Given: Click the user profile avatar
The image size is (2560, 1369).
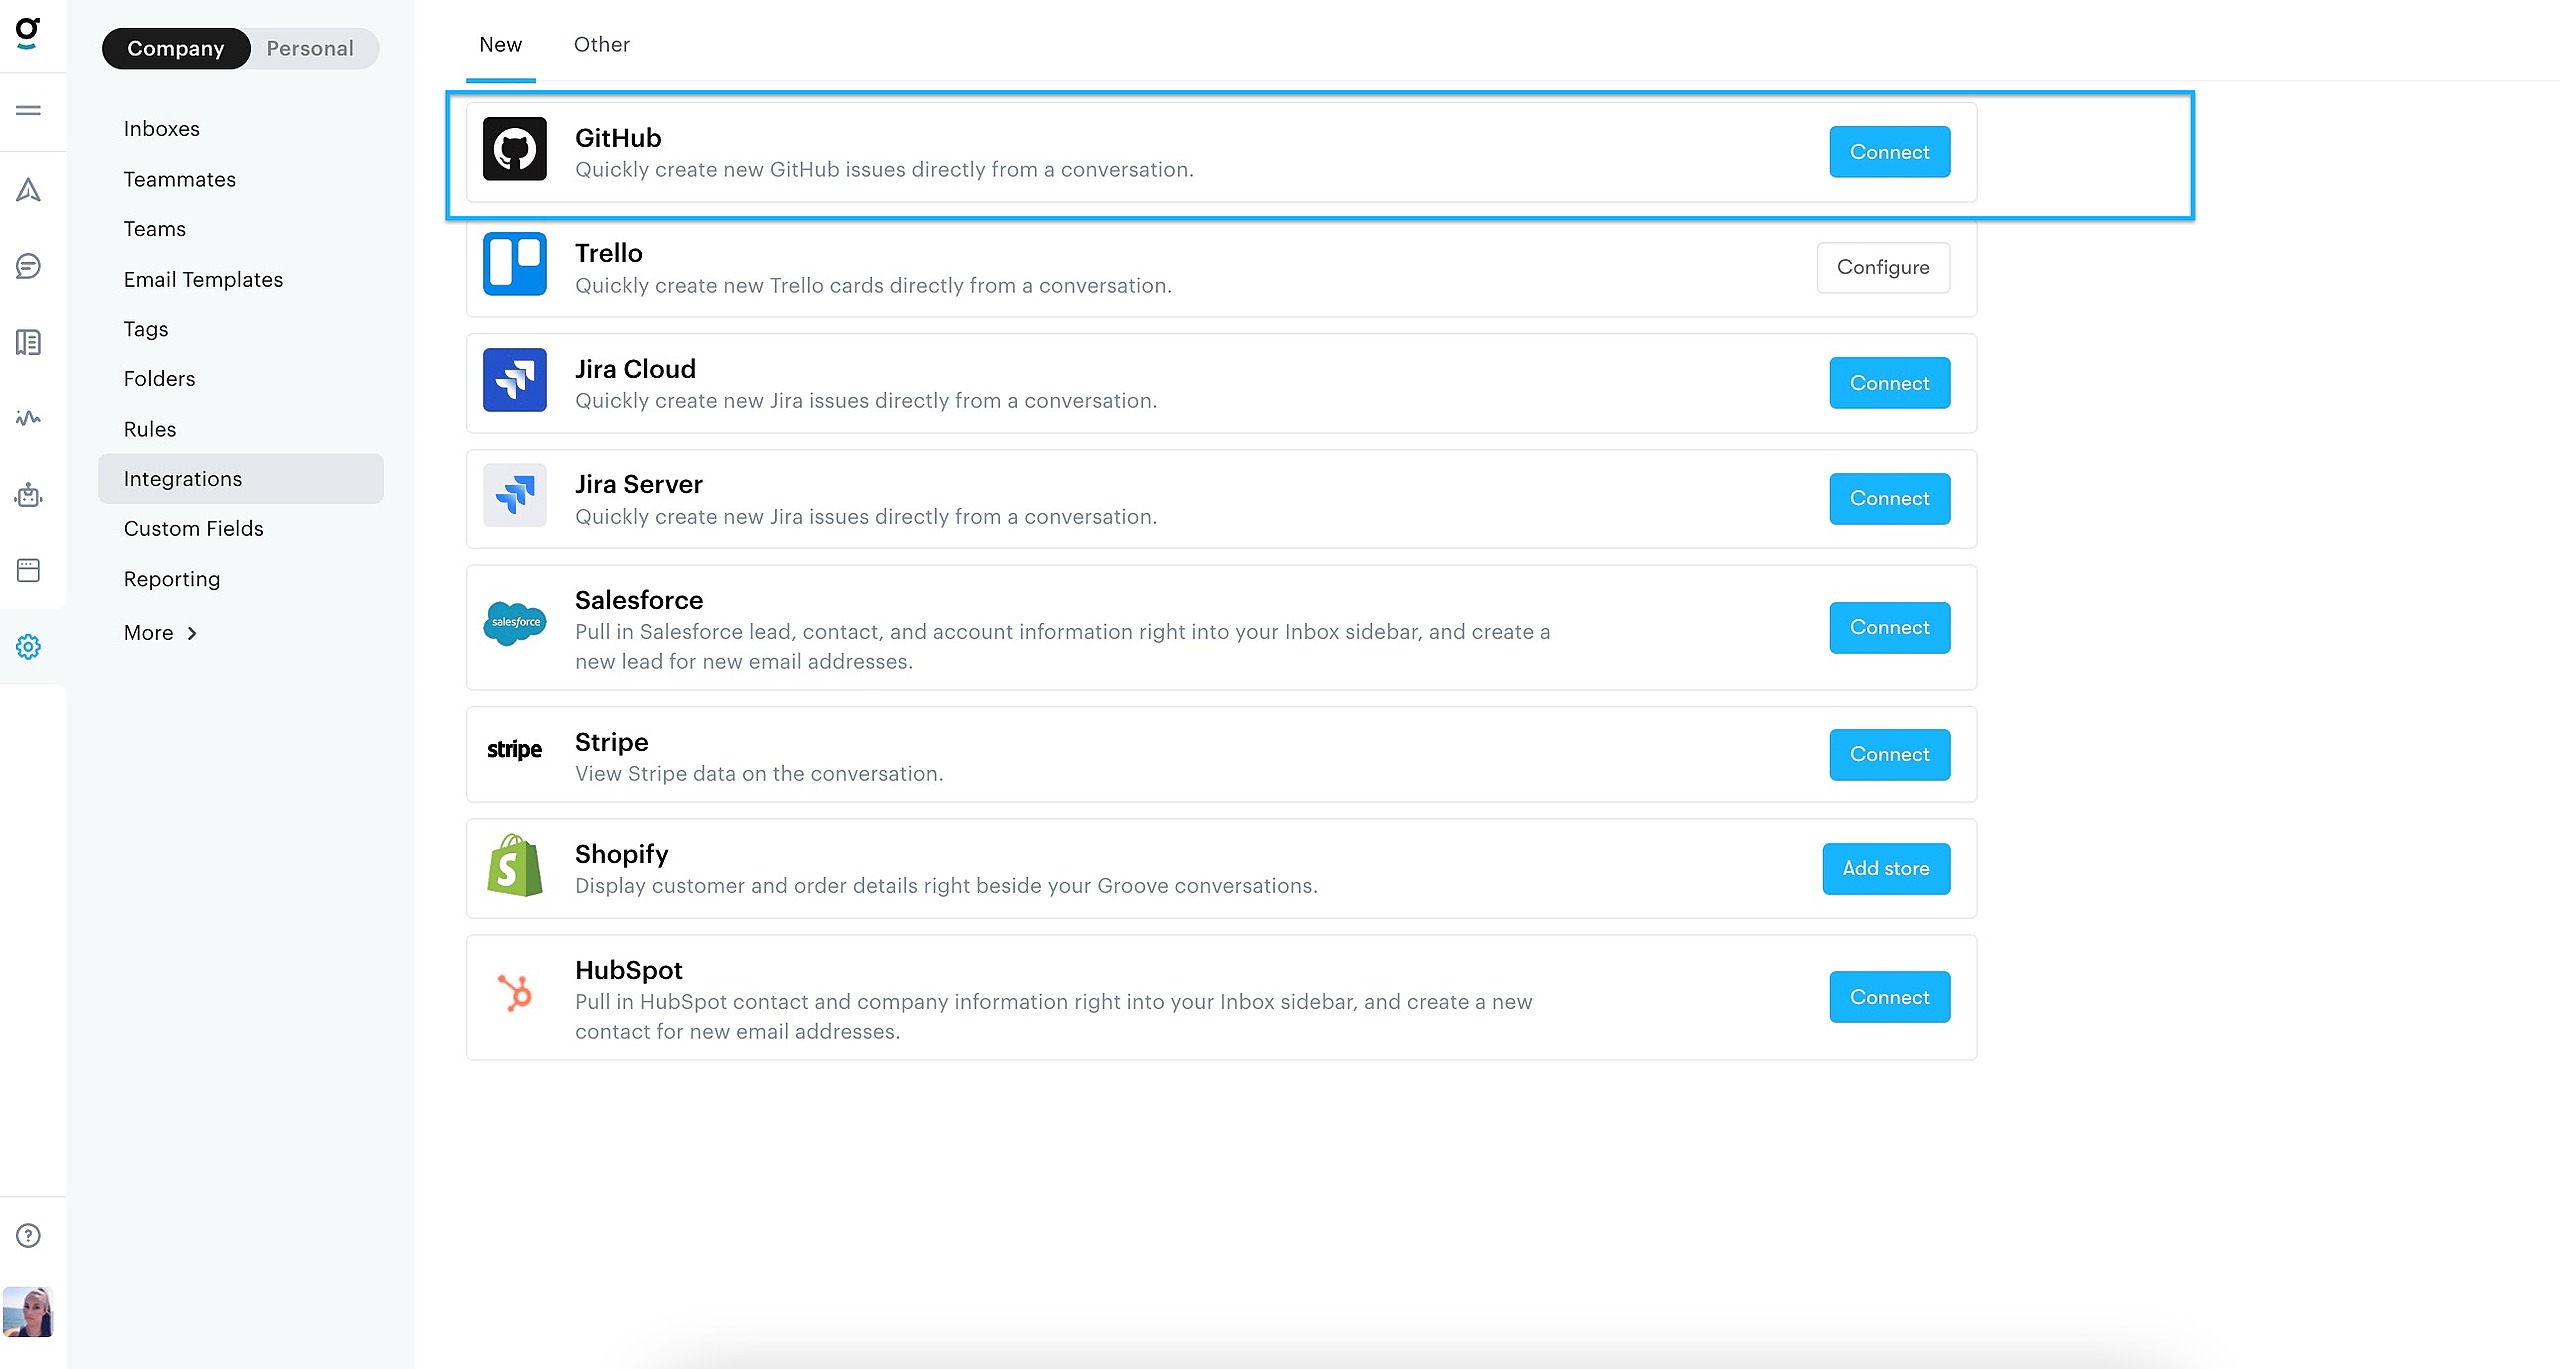Looking at the screenshot, I should (28, 1312).
